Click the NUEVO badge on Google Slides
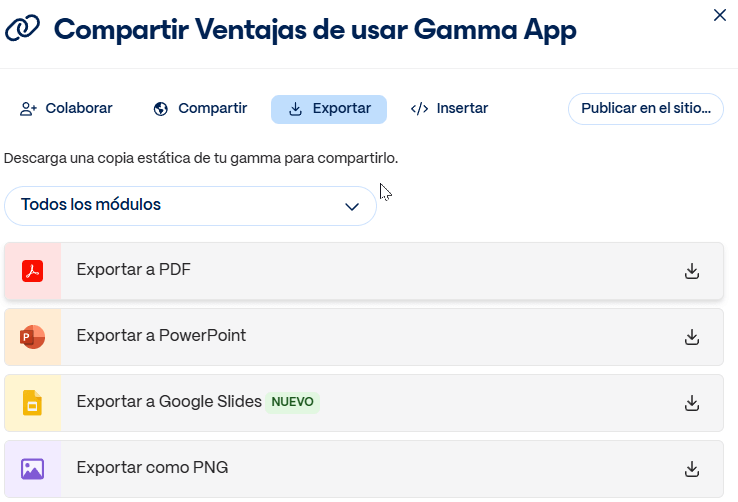The width and height of the screenshot is (738, 502). pyautogui.click(x=293, y=402)
